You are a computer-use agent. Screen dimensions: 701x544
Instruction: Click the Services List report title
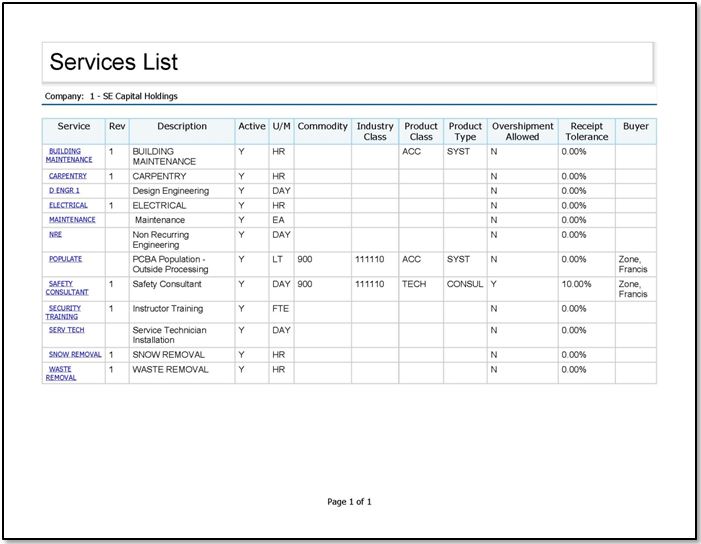click(x=114, y=62)
